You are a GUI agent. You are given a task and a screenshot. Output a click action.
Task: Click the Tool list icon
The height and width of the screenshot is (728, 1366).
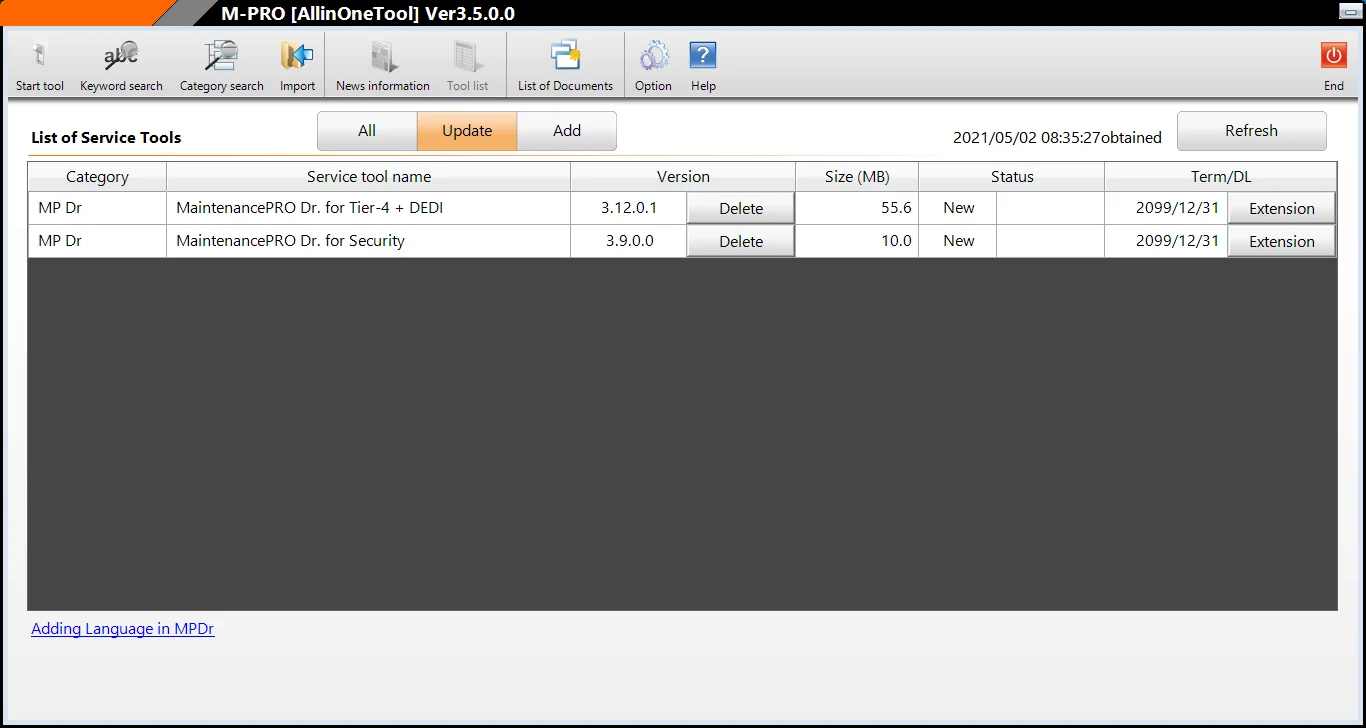[x=467, y=56]
